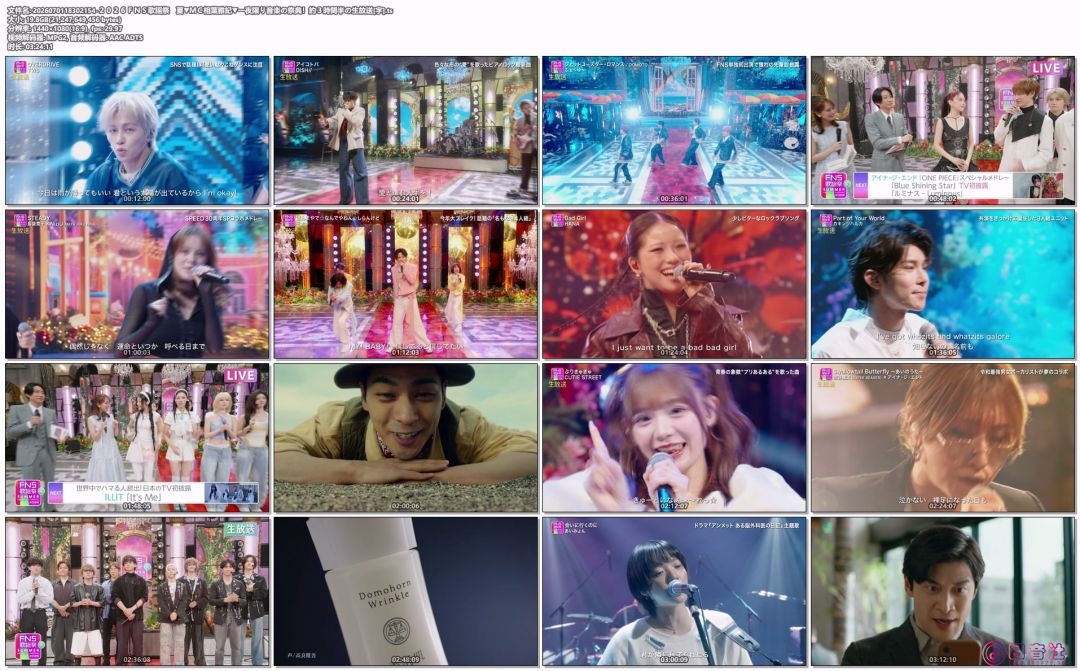View the 03:12:10 man in suit frame

[x=943, y=592]
